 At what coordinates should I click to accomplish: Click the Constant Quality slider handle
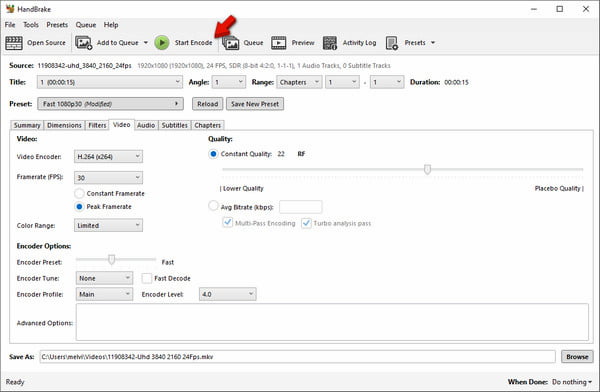(x=427, y=169)
